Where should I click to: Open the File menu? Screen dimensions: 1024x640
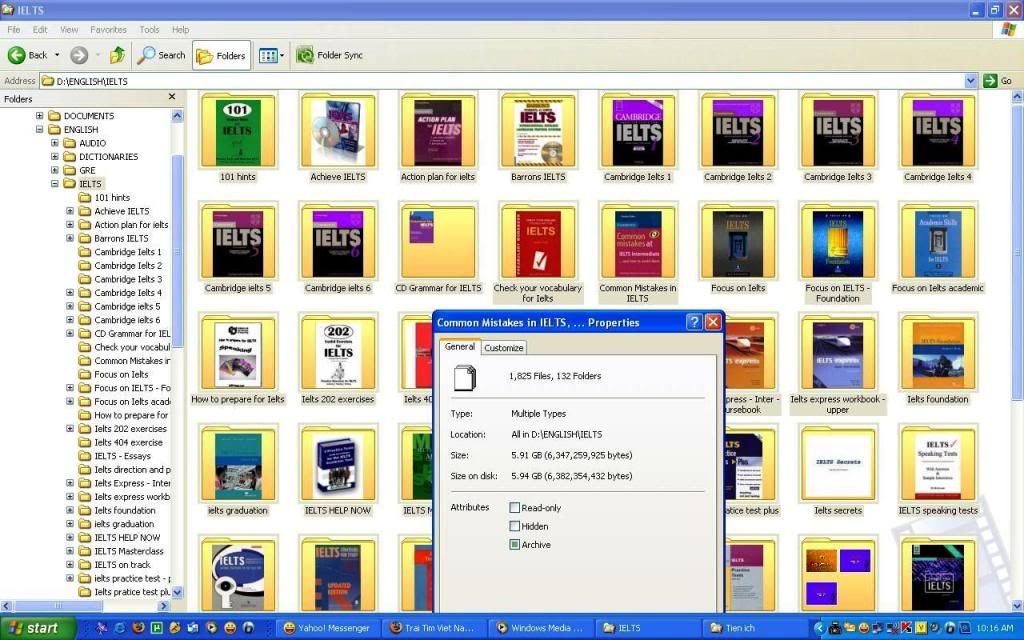click(x=14, y=29)
